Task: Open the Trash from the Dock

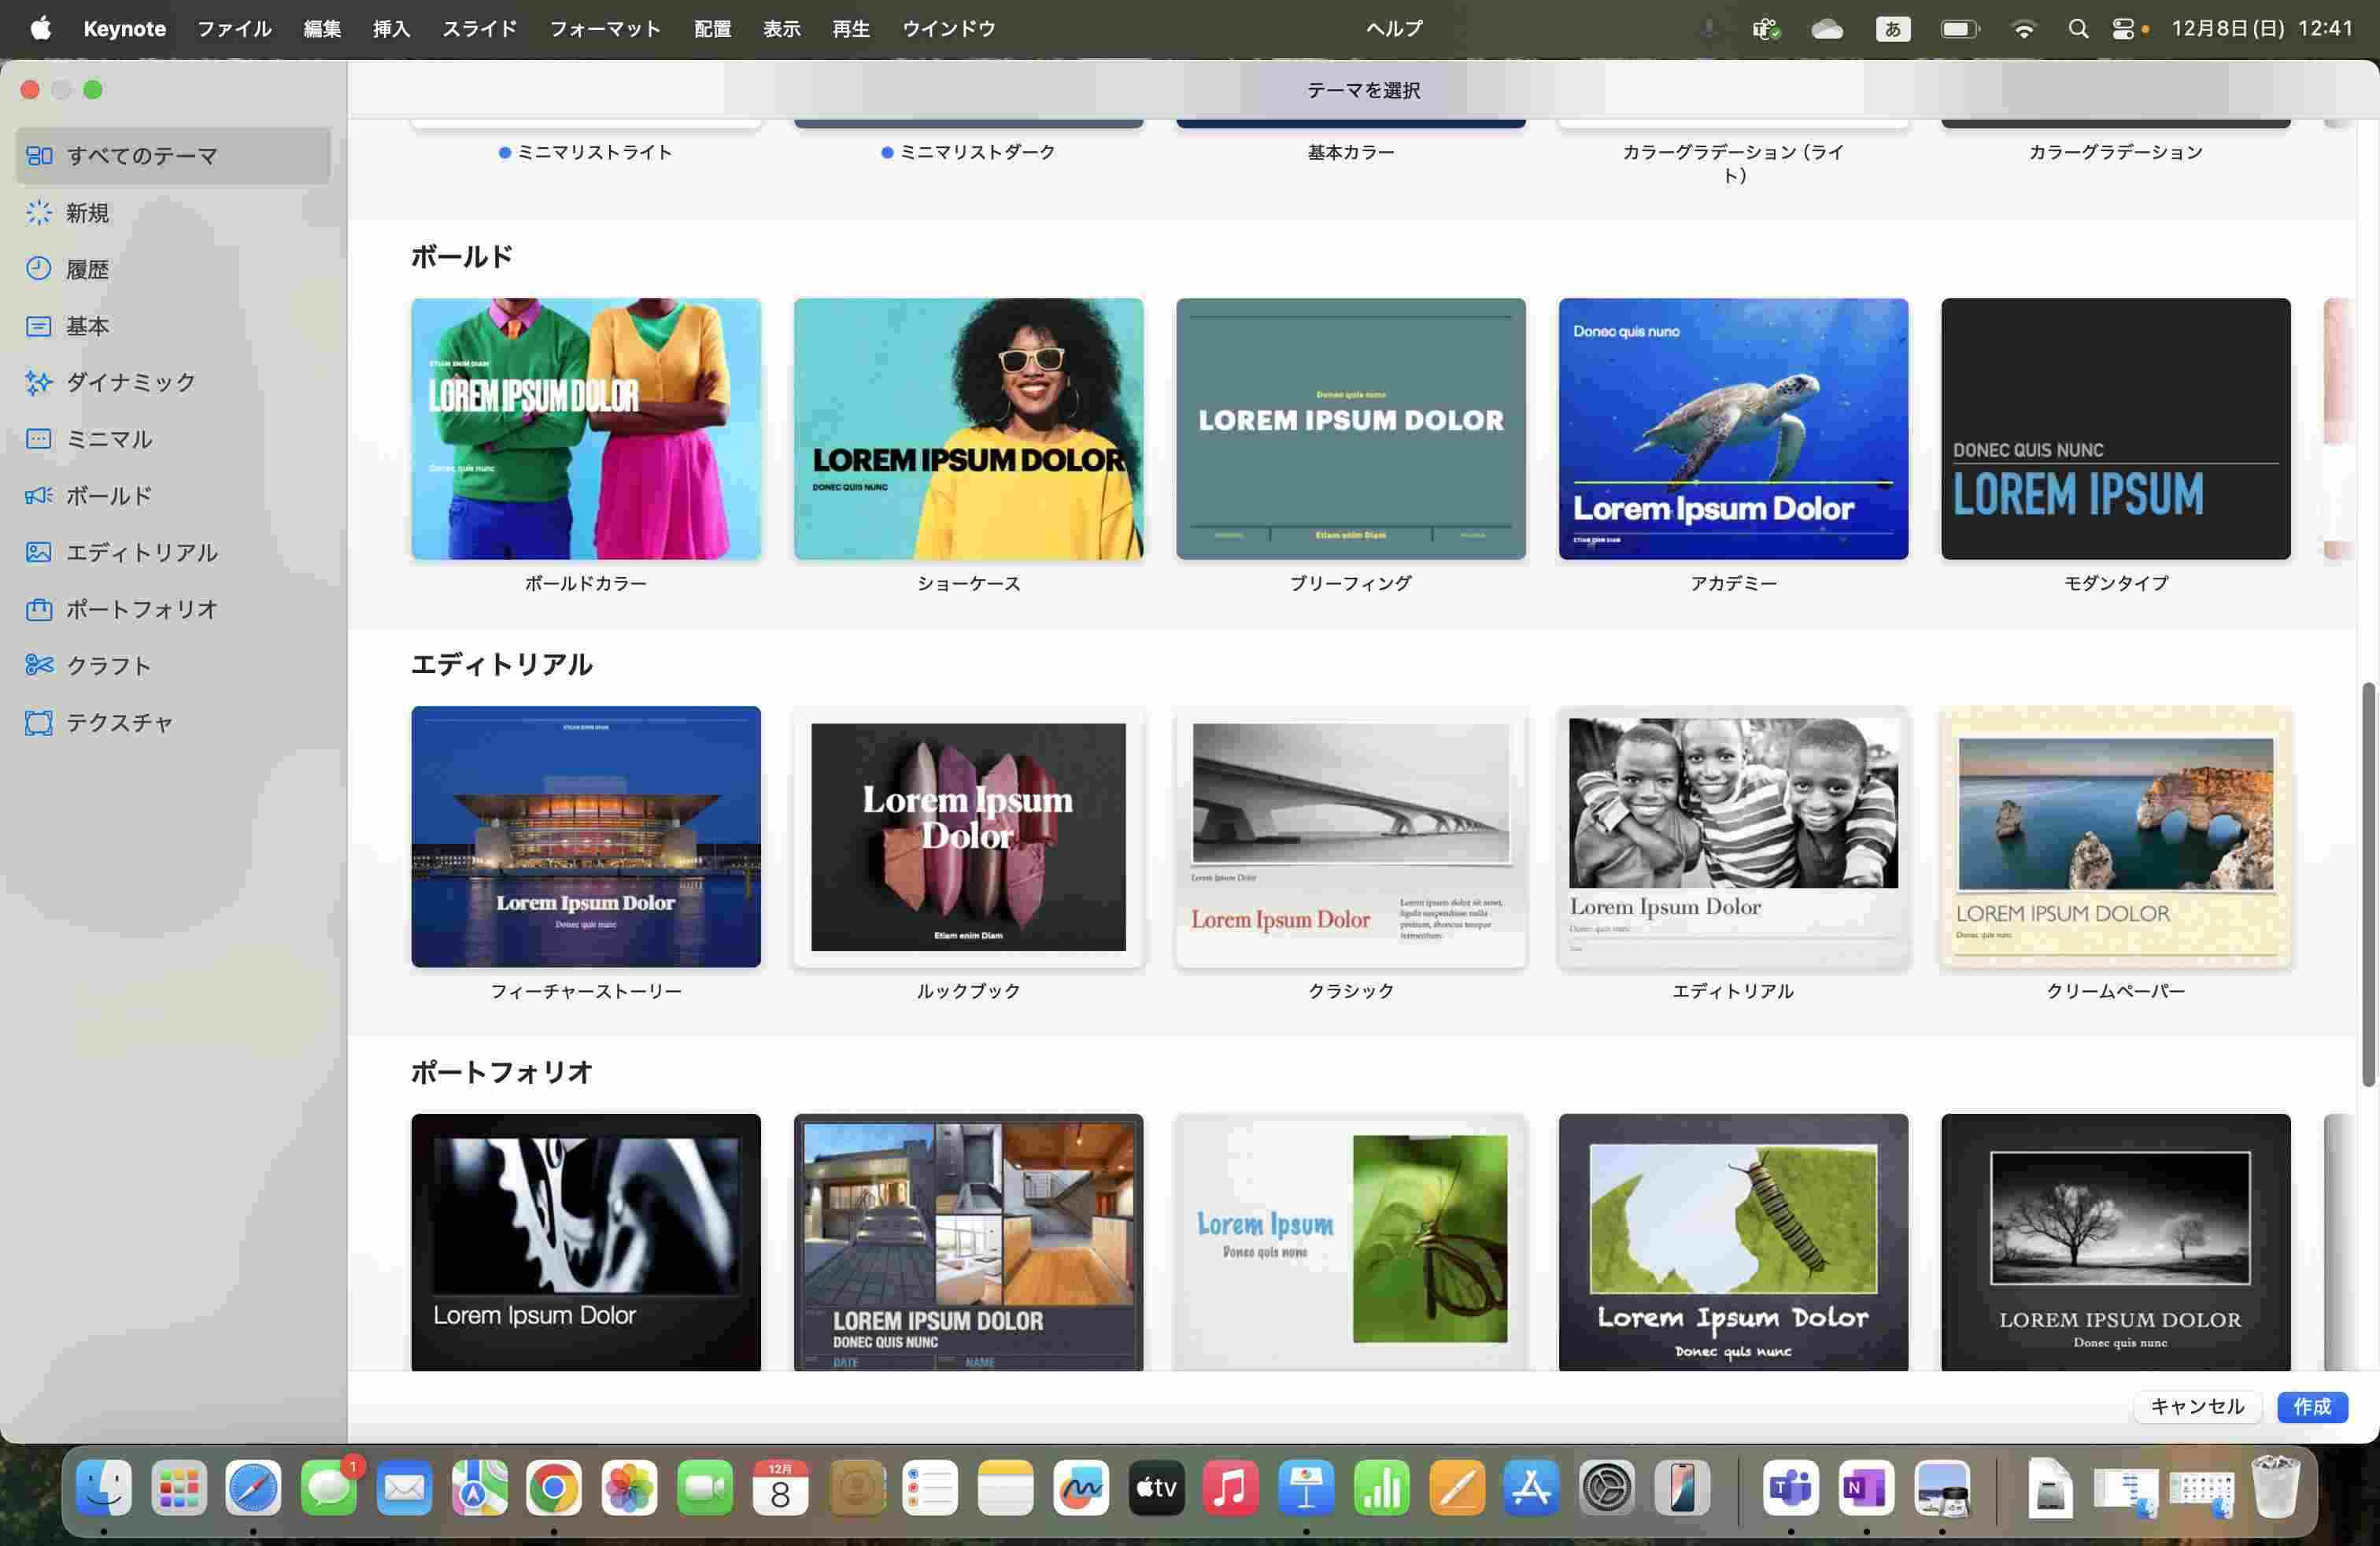Action: point(2276,1488)
